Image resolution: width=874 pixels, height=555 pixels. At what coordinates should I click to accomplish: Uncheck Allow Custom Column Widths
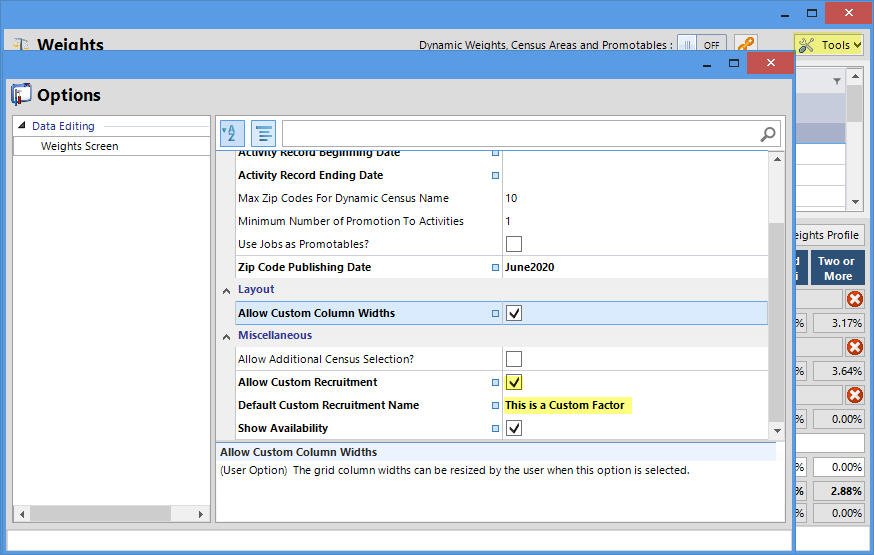(x=514, y=313)
